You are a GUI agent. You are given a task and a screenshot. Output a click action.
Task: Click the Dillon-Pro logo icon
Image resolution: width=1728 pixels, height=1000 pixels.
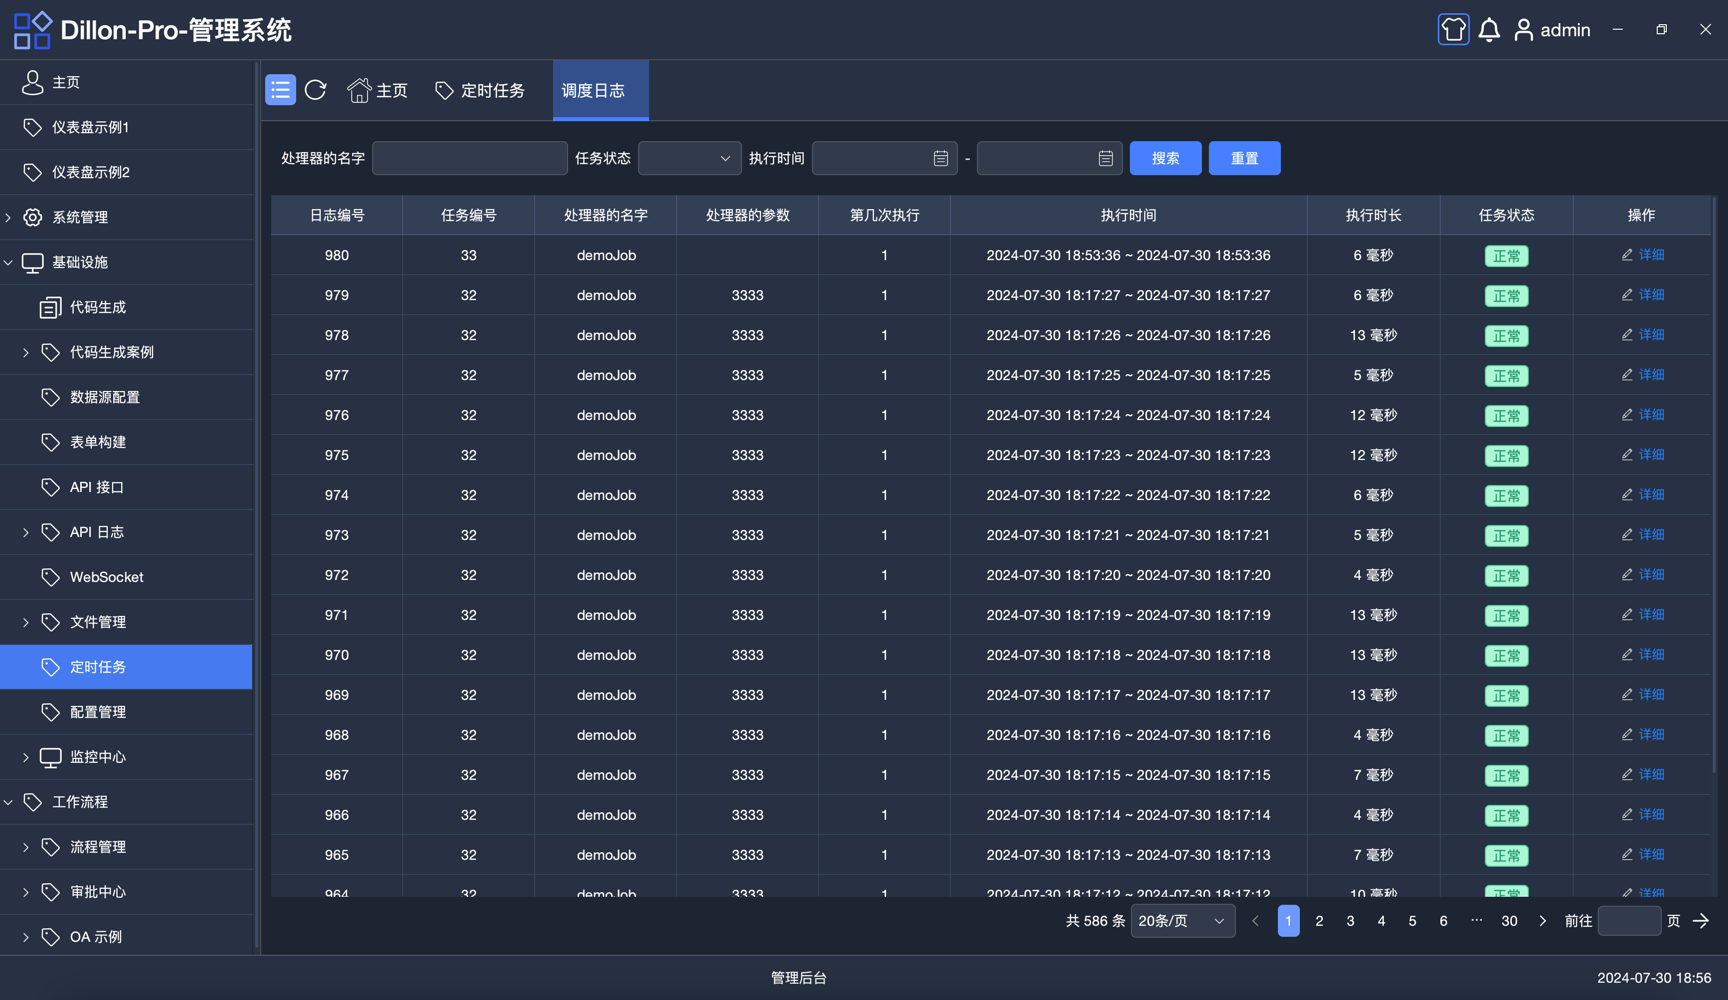click(x=32, y=30)
